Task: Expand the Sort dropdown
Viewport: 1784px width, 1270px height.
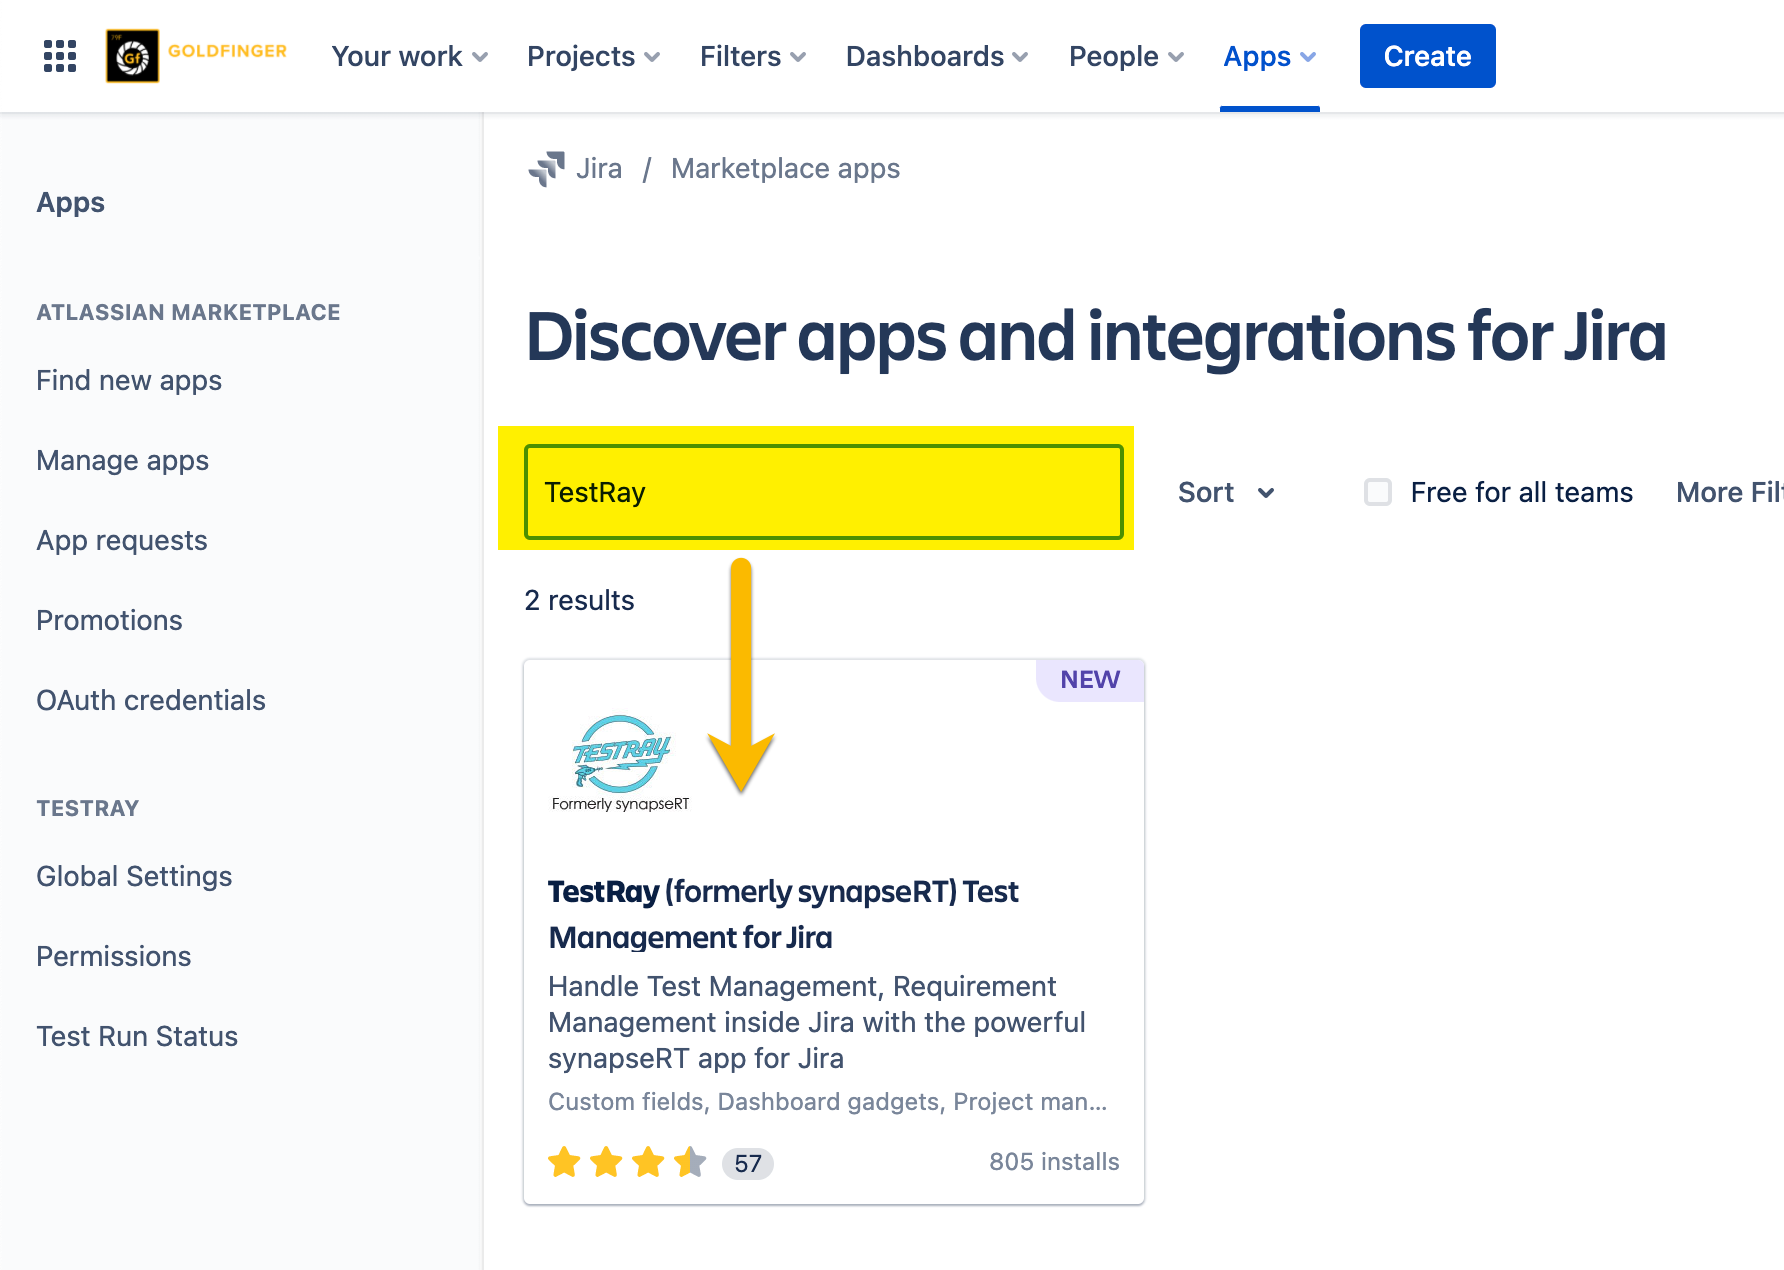Action: click(x=1226, y=492)
